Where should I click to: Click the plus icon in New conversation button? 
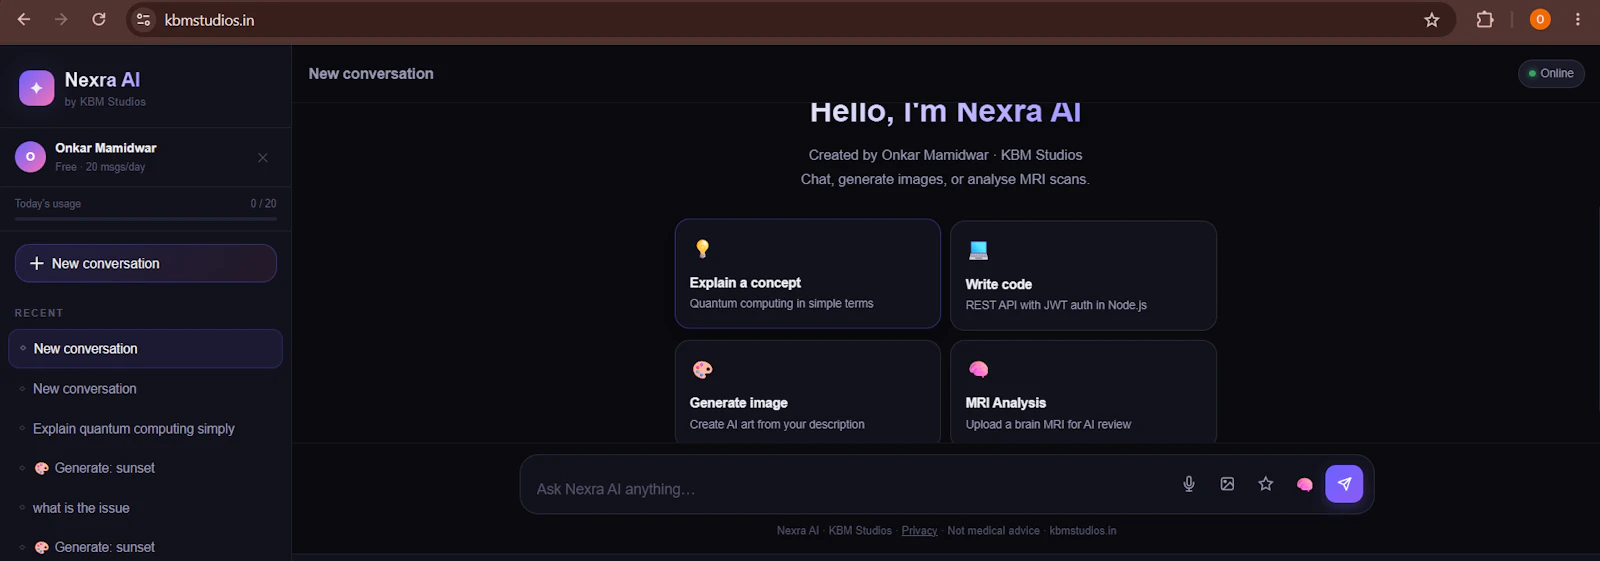(37, 263)
